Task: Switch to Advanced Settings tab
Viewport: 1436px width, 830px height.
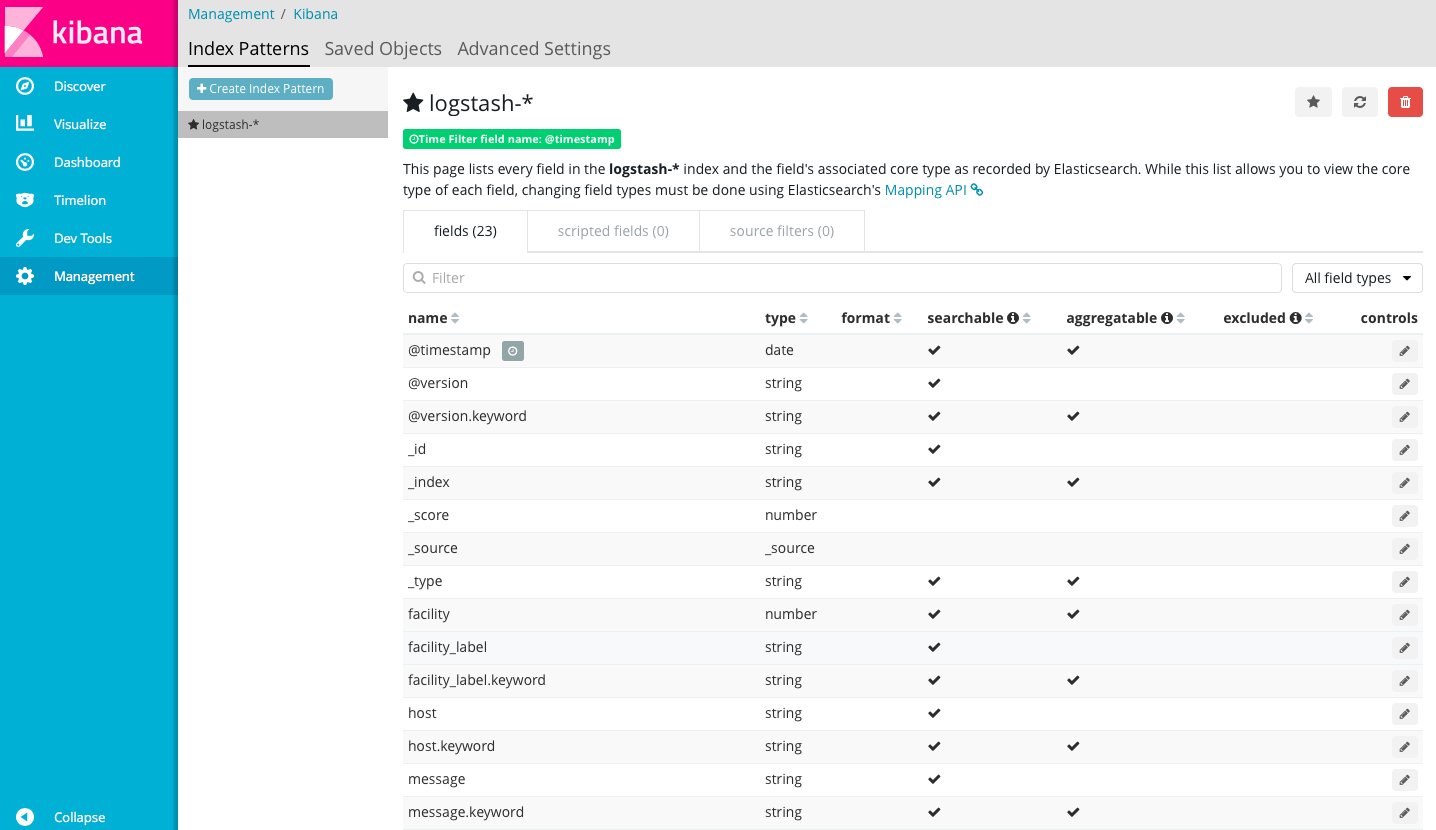Action: [534, 48]
